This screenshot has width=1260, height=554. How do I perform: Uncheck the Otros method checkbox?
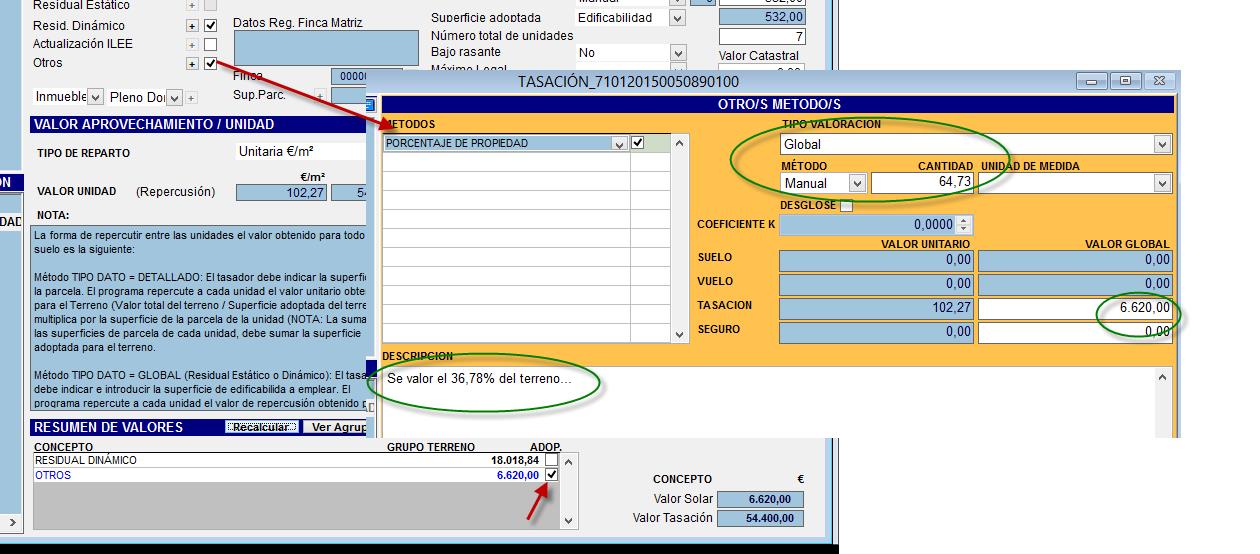coord(210,64)
